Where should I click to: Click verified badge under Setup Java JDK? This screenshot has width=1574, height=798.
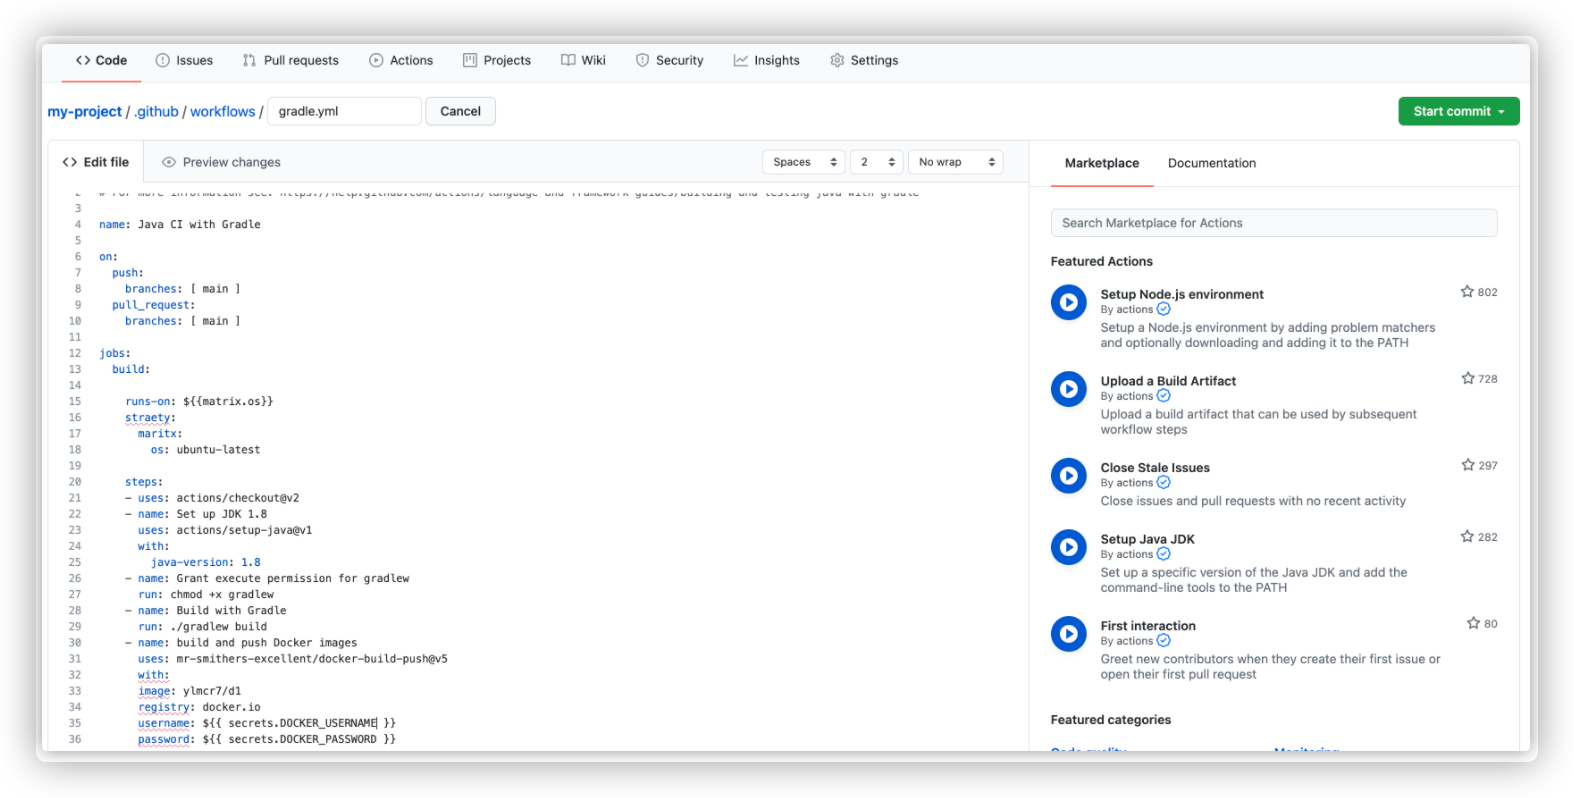(x=1163, y=554)
